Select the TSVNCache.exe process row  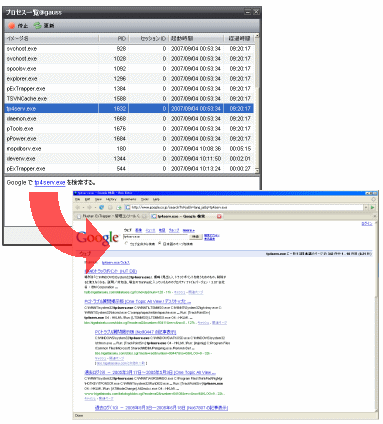point(129,99)
